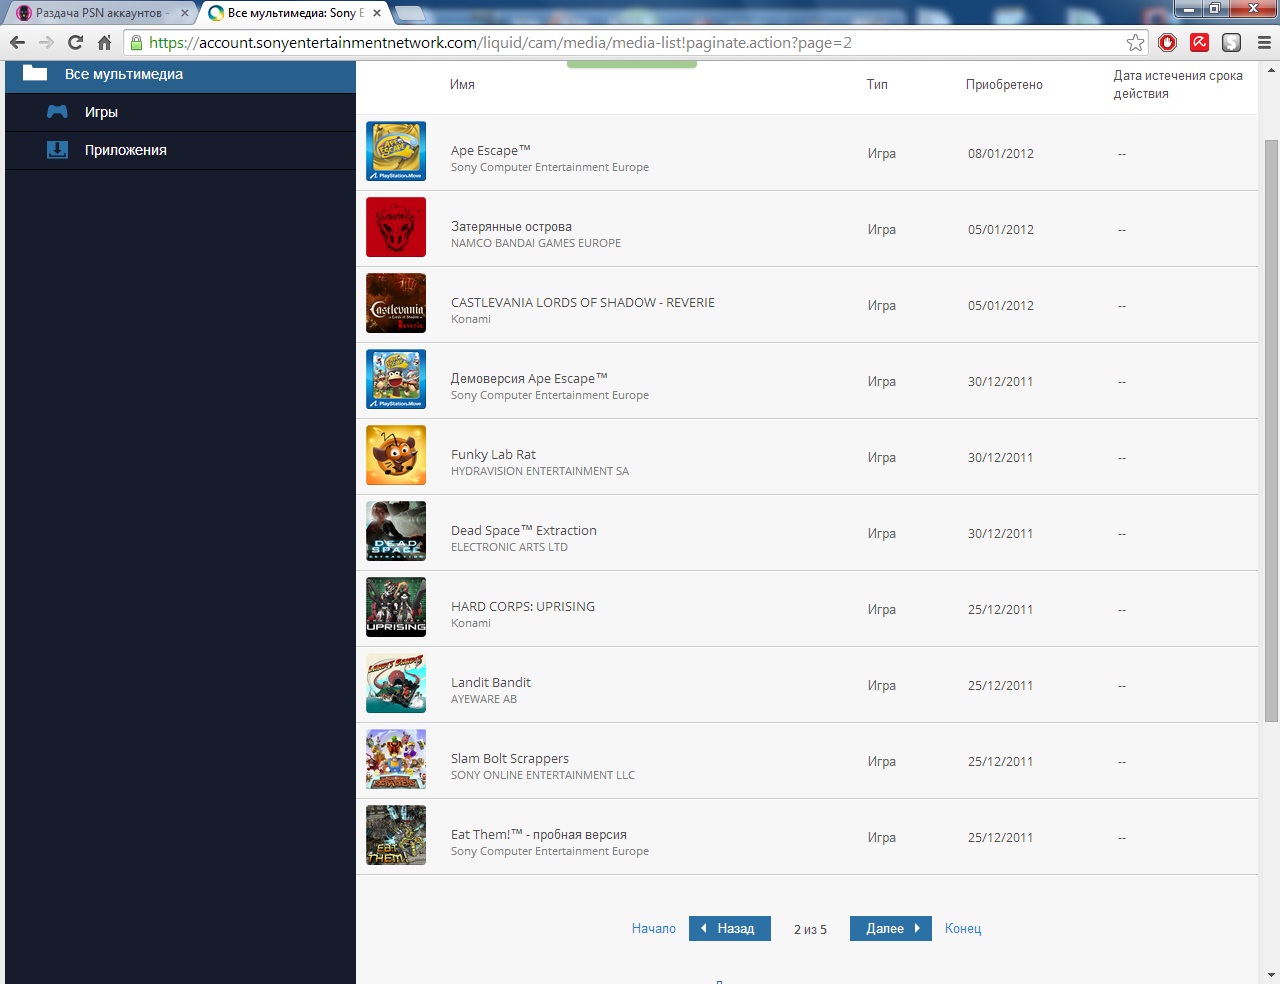Screen dimensions: 1280x984
Task: Open the Hard Corps Uprising thumbnail
Action: pos(396,607)
